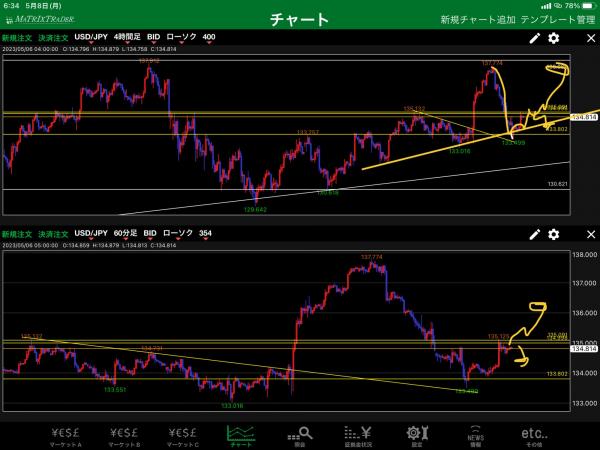The width and height of the screenshot is (600, 450).
Task: Close the 60分足 chart panel
Action: pos(591,234)
